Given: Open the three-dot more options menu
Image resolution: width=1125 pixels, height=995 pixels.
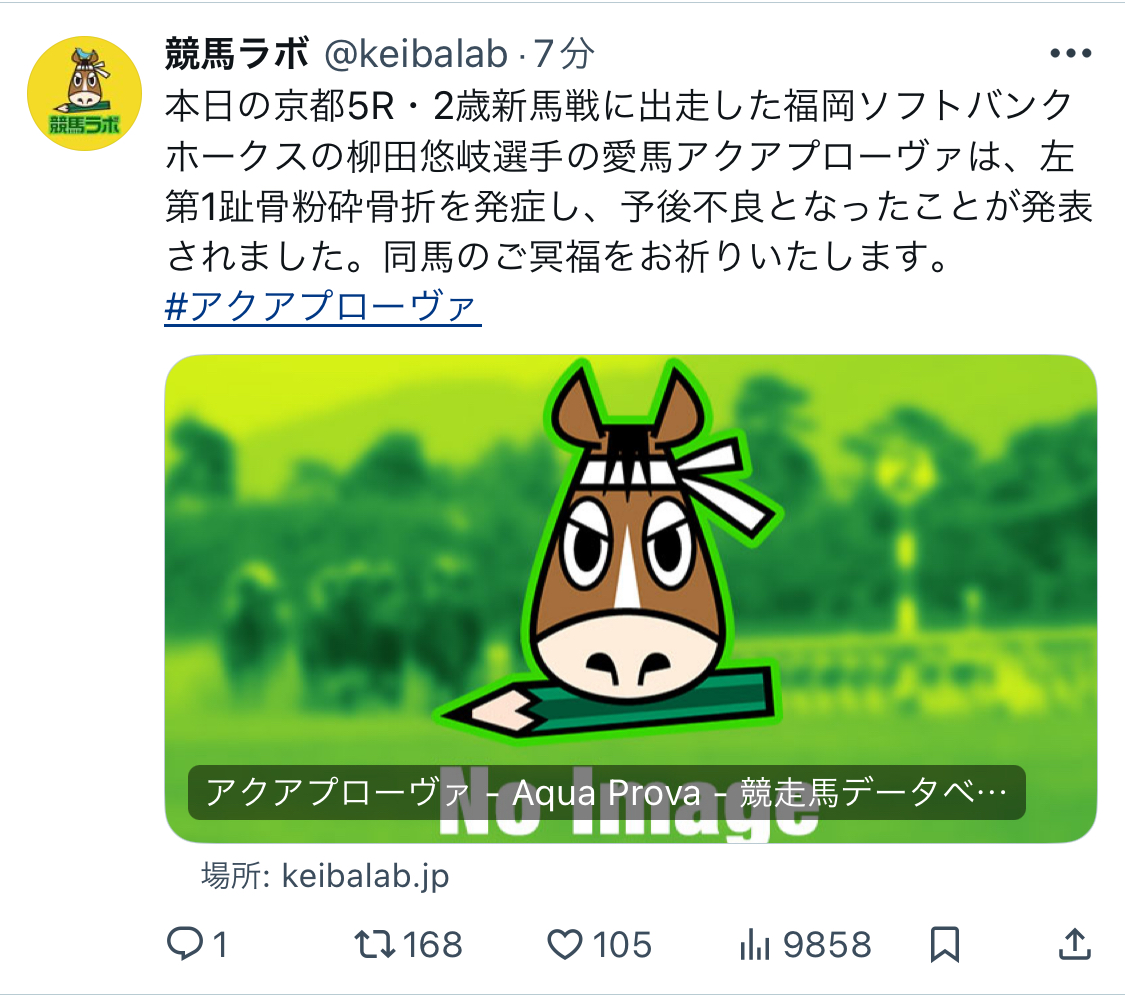Looking at the screenshot, I should click(x=1068, y=55).
